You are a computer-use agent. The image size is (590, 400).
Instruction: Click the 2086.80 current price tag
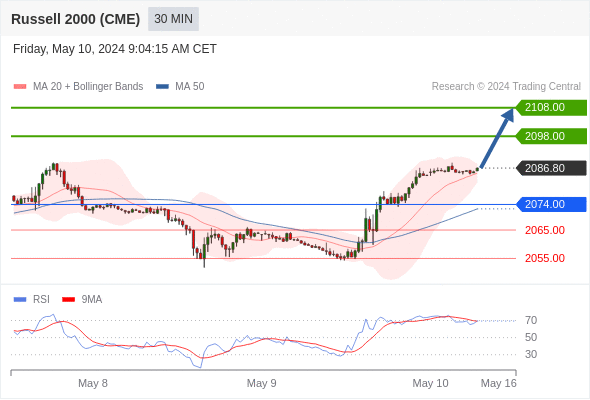point(551,168)
